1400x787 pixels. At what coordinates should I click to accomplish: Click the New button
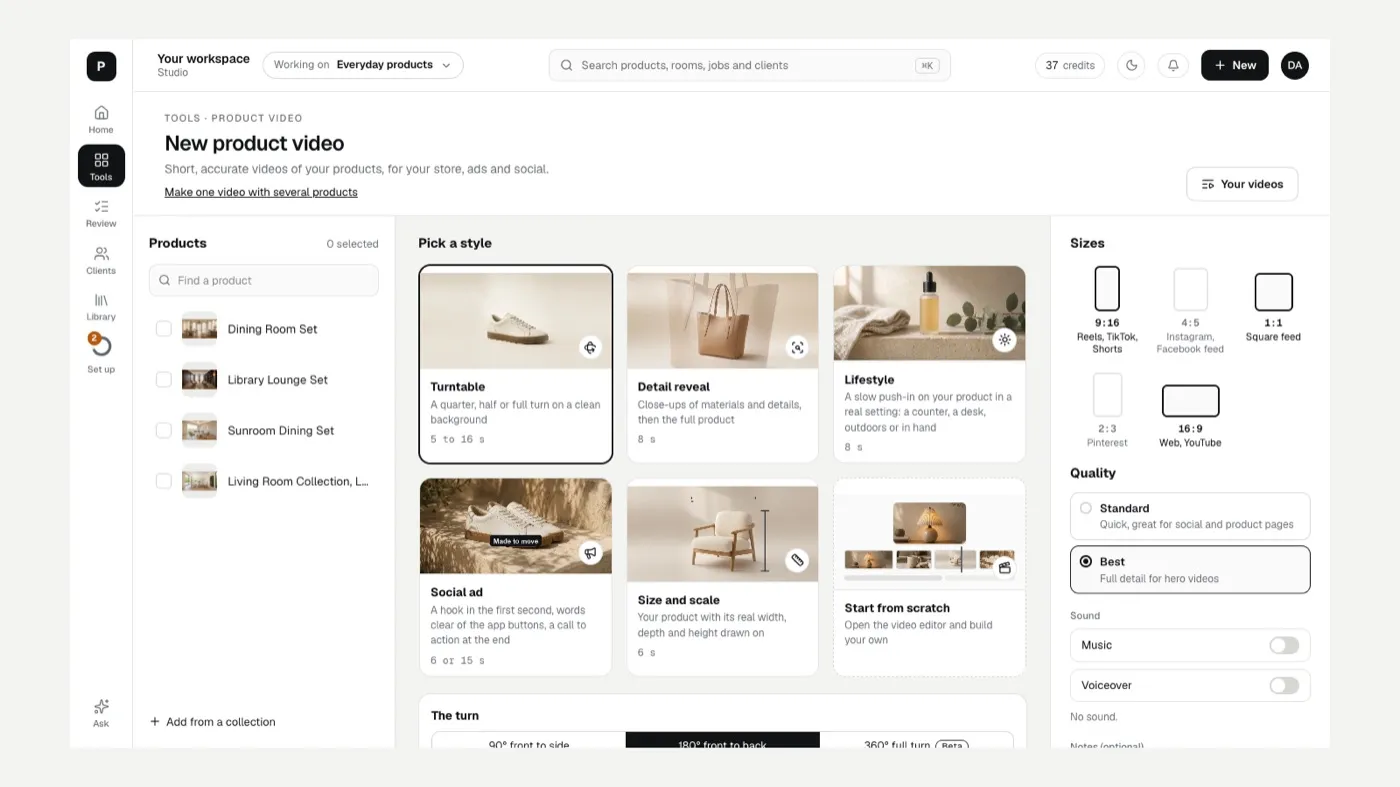coord(1235,65)
